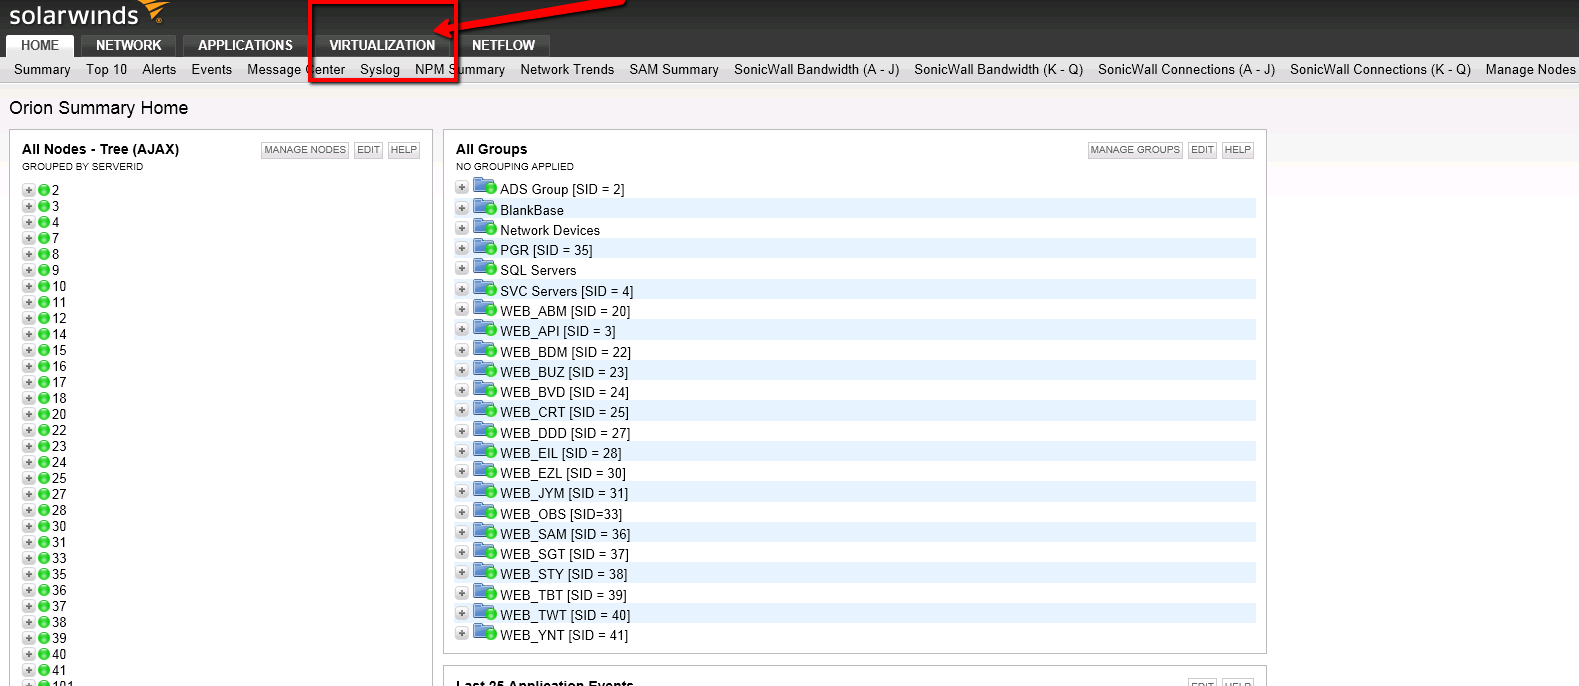Click the WEB_BVD group folder icon
The image size is (1579, 686).
pyautogui.click(x=485, y=389)
